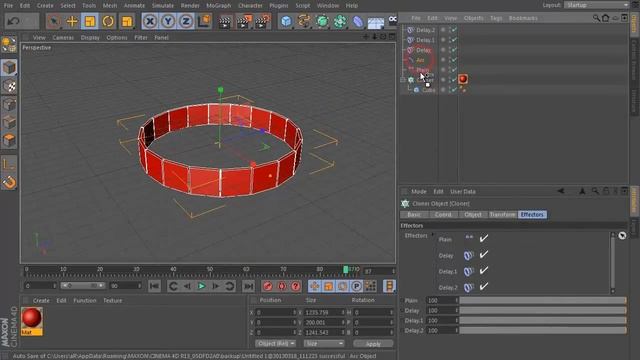Uncheck the Delay effector in Effectors list
This screenshot has width=640, height=360.
point(484,255)
